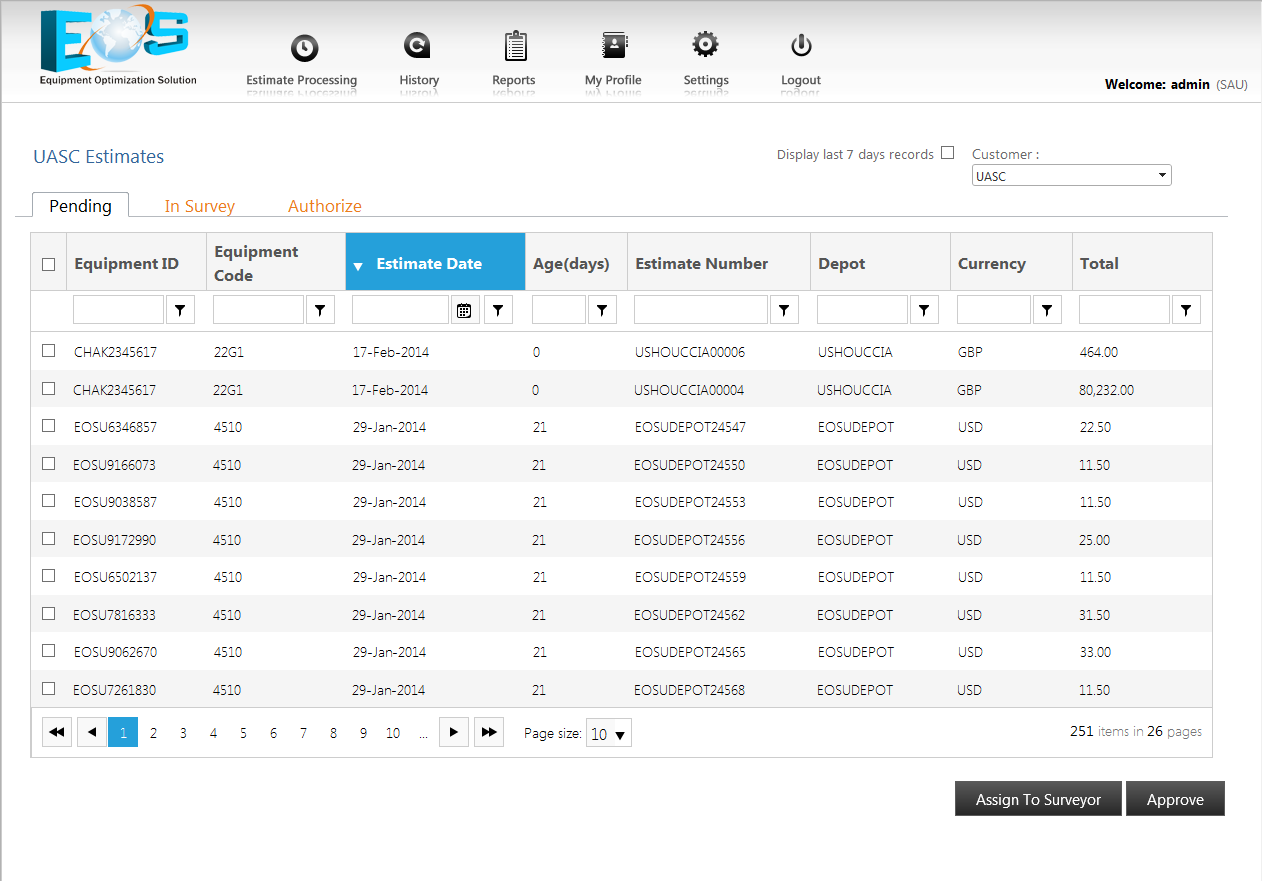Click the Assign To Surveyor button

pyautogui.click(x=1038, y=798)
